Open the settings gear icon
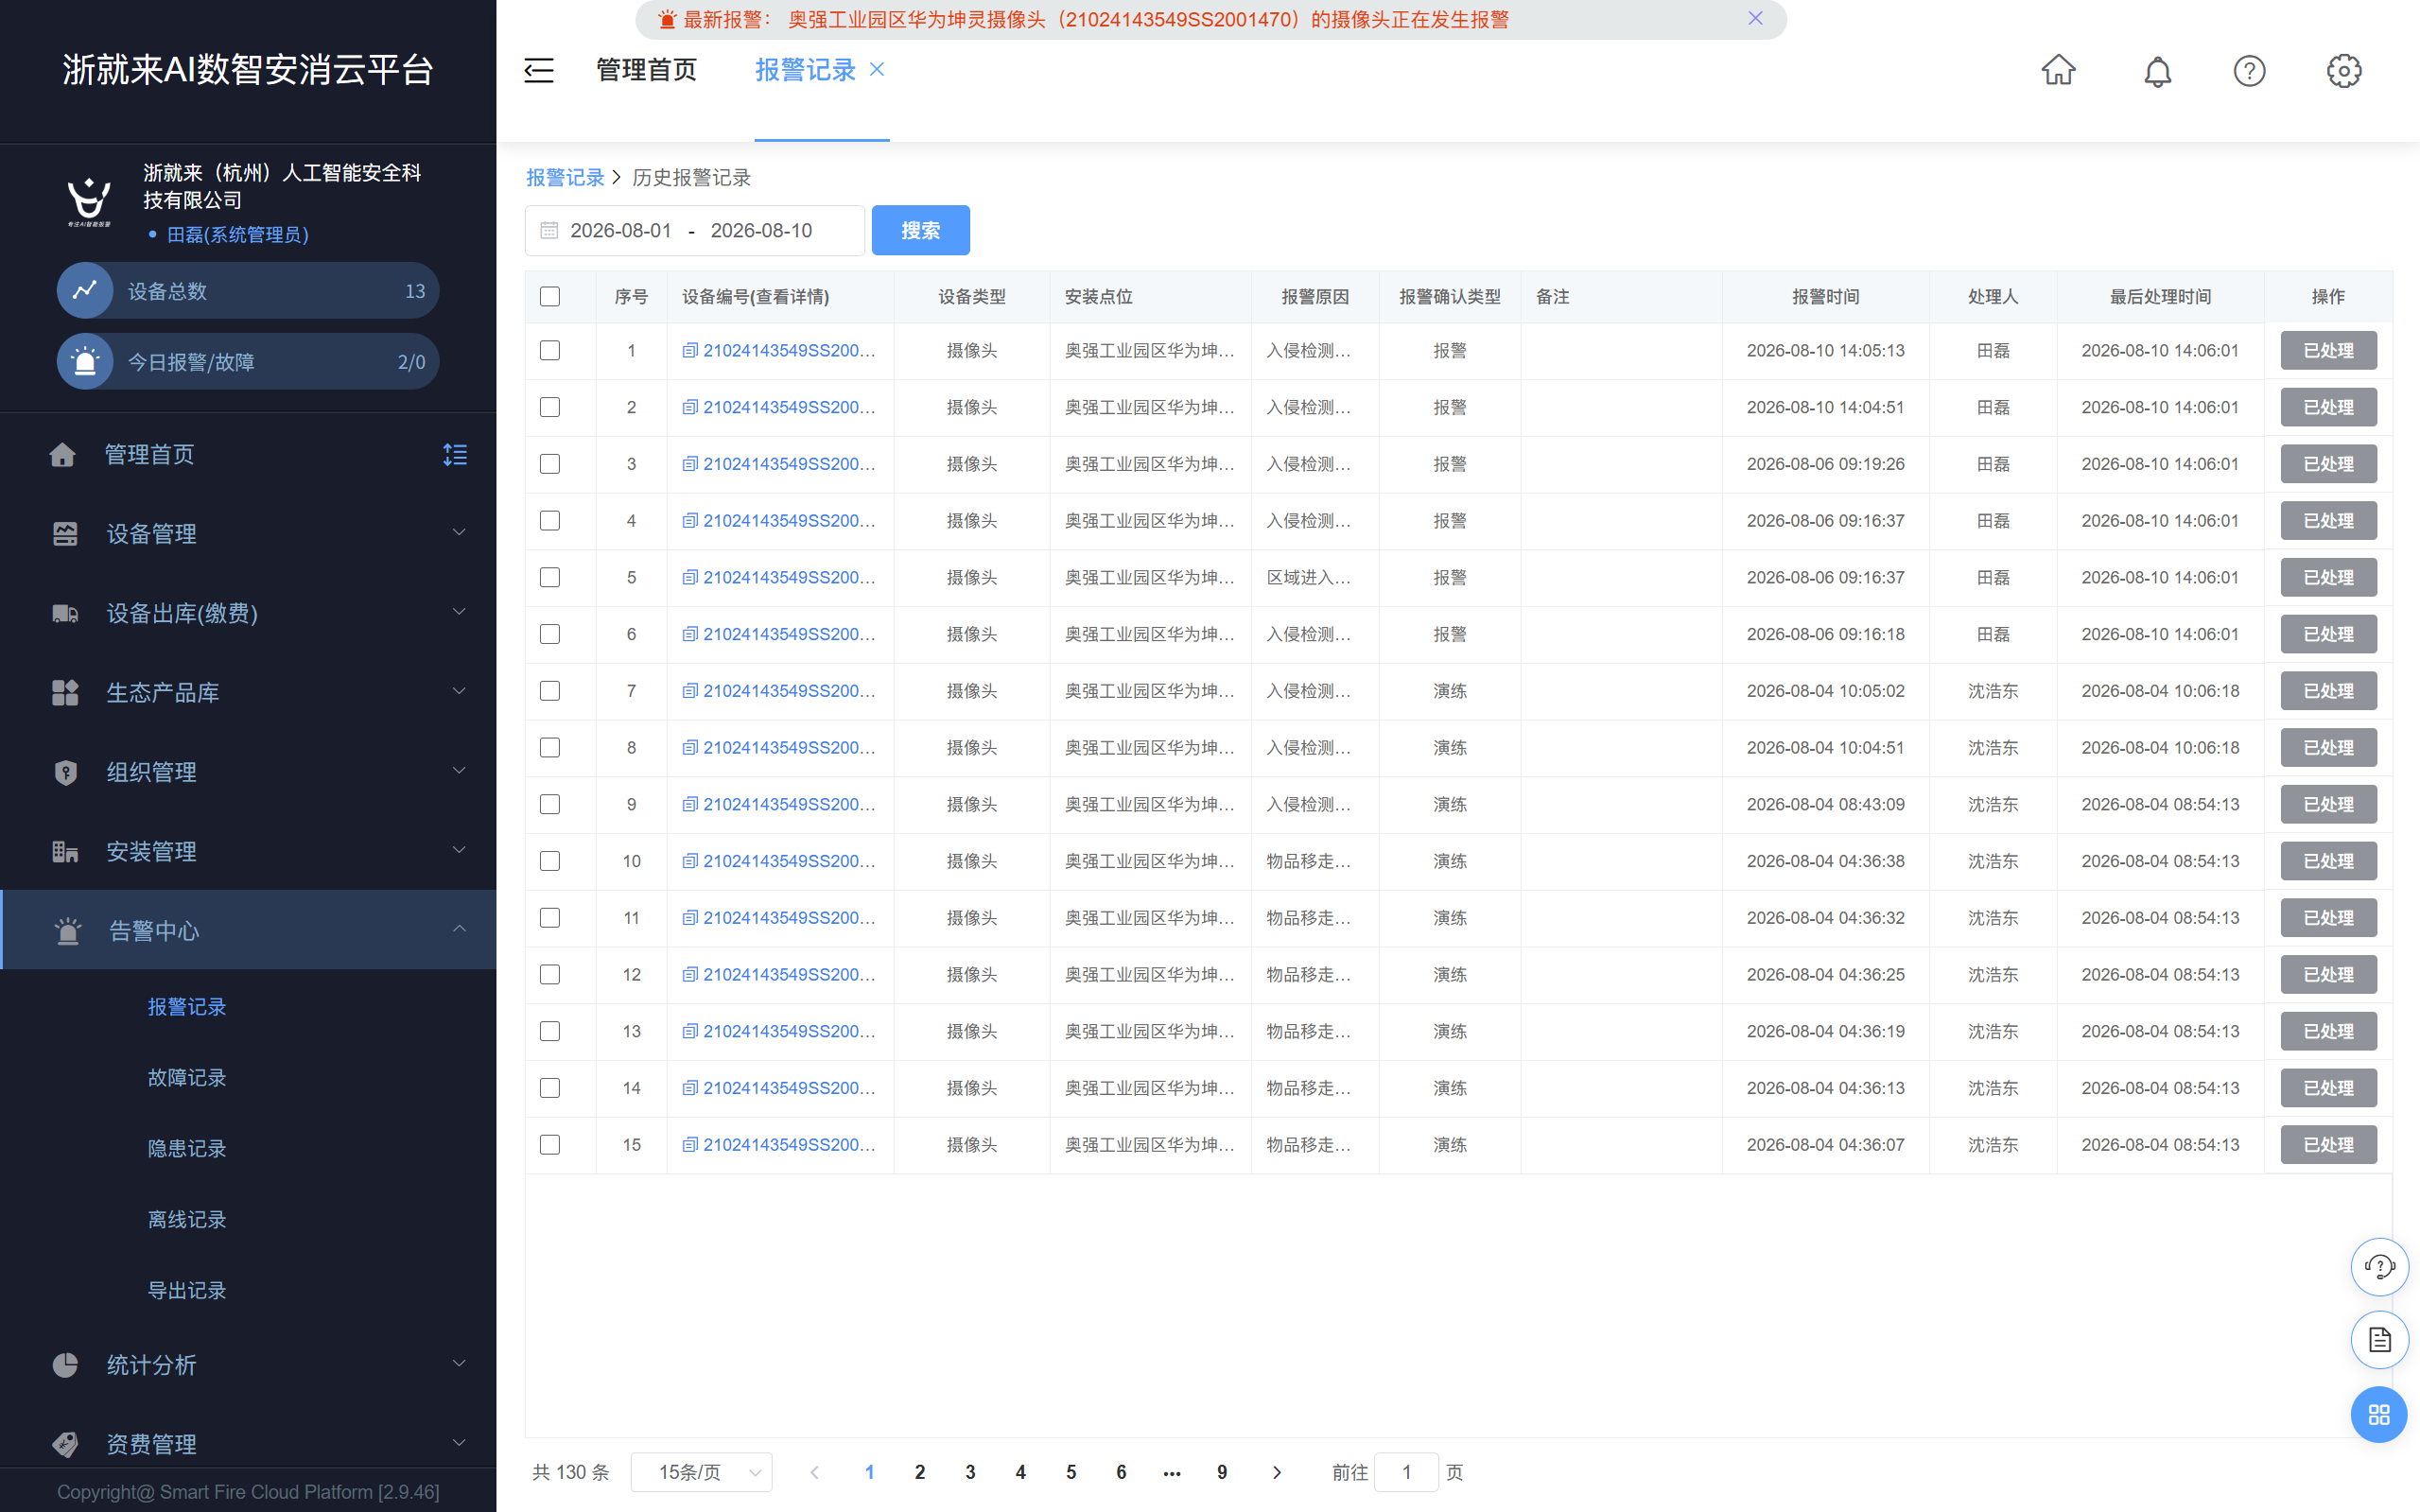 coord(2343,71)
